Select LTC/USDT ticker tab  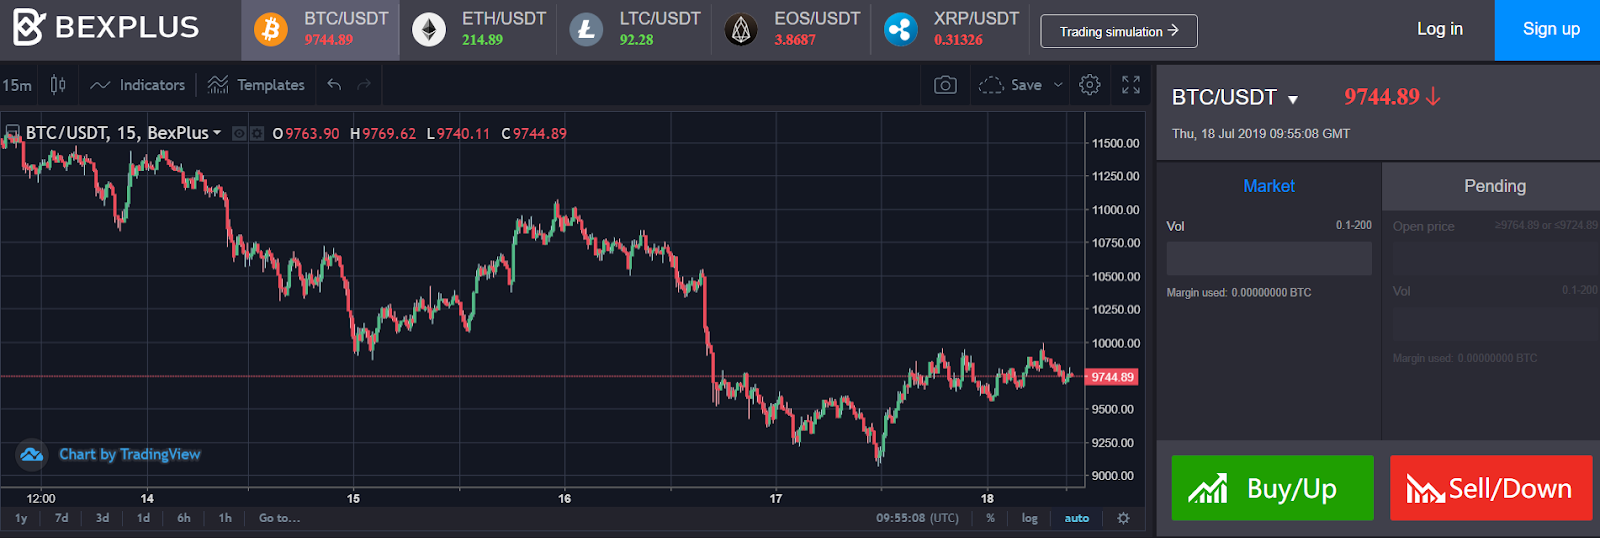pyautogui.click(x=635, y=30)
